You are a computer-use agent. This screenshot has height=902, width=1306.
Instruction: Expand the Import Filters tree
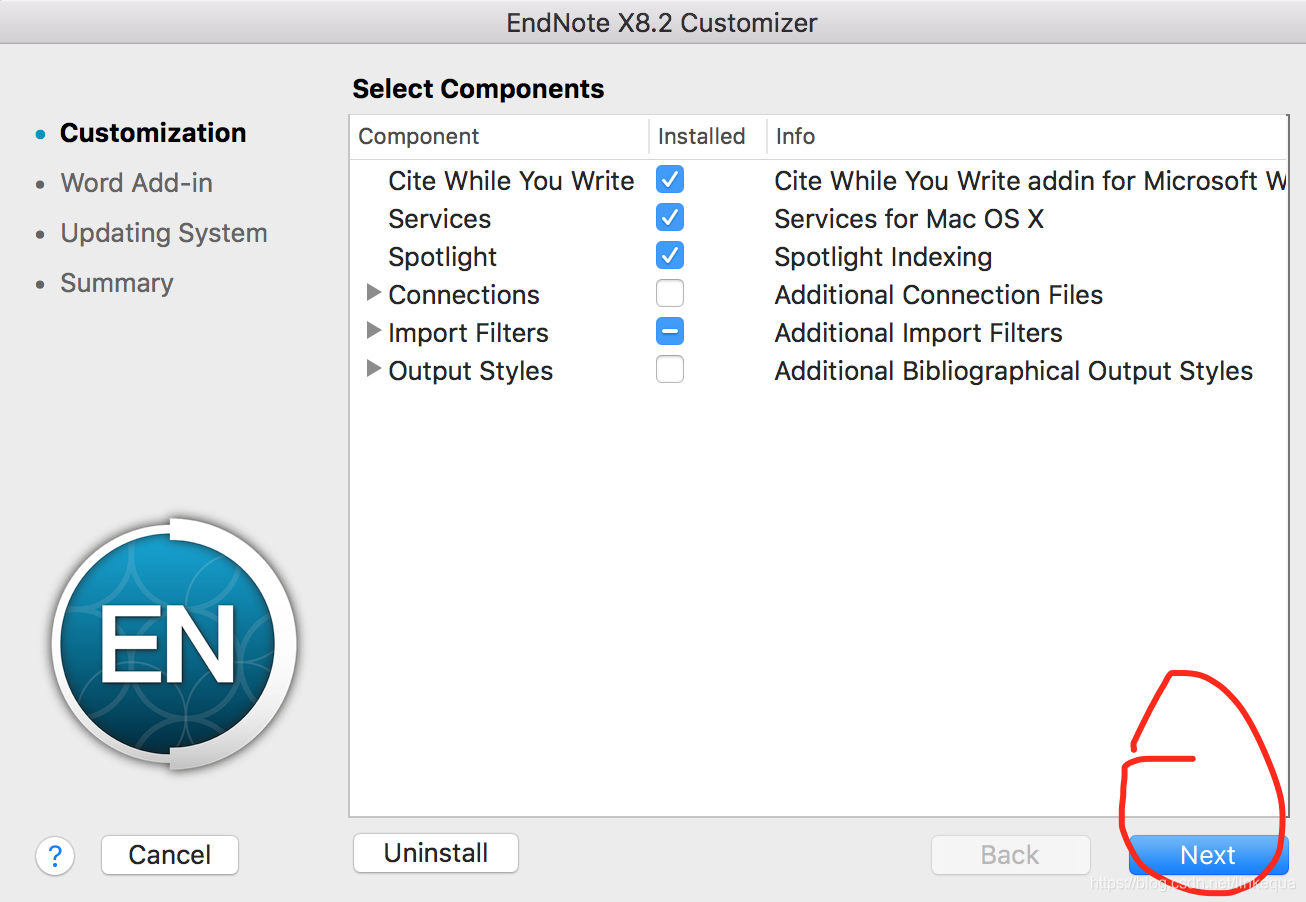pos(373,331)
